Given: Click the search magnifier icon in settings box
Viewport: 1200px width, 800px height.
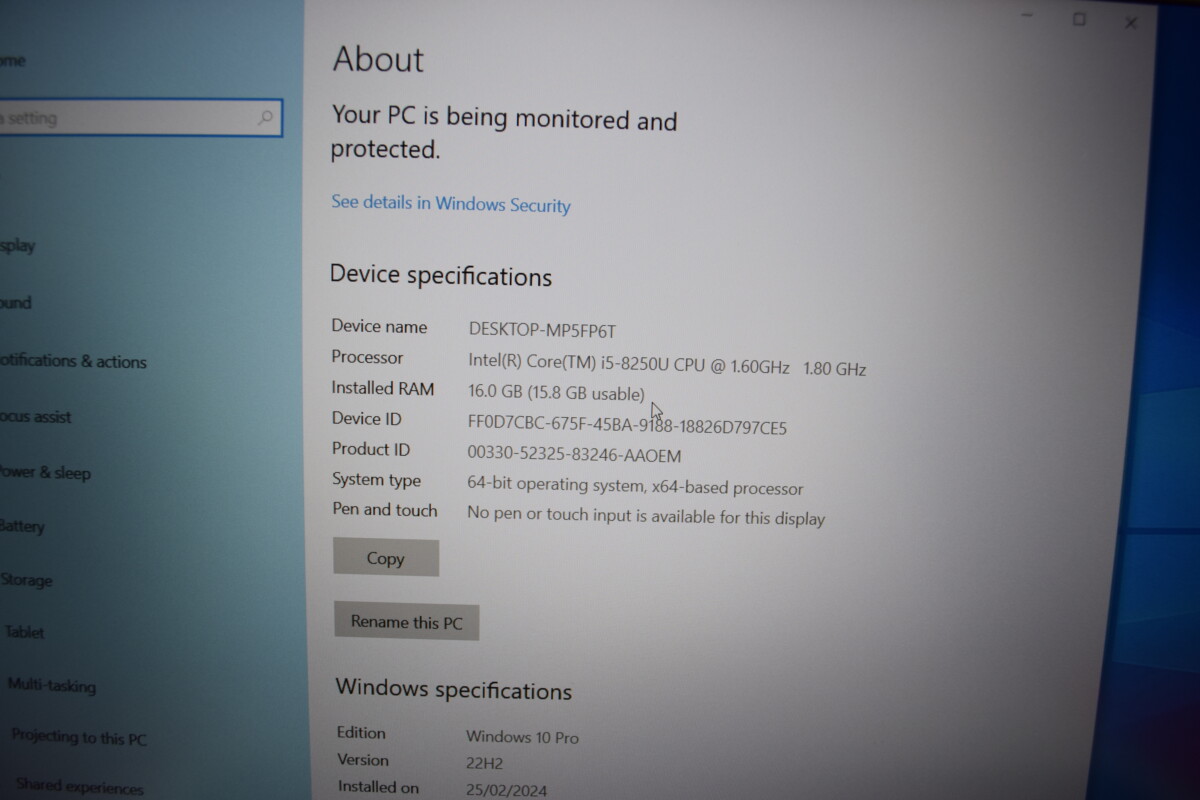Looking at the screenshot, I should 265,118.
